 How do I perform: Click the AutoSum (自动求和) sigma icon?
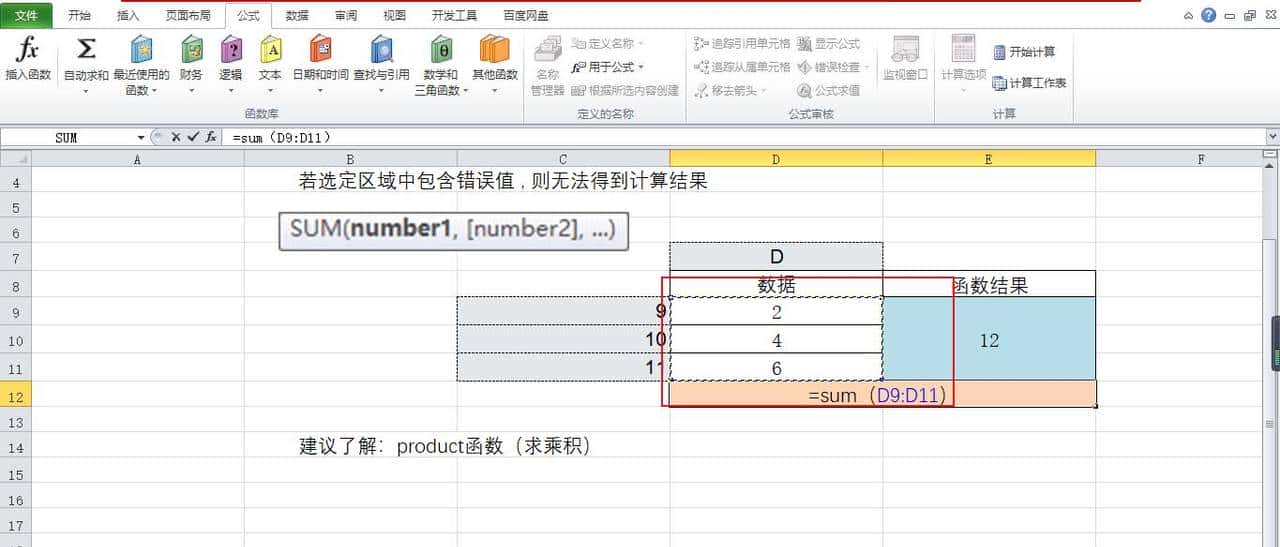[x=86, y=49]
